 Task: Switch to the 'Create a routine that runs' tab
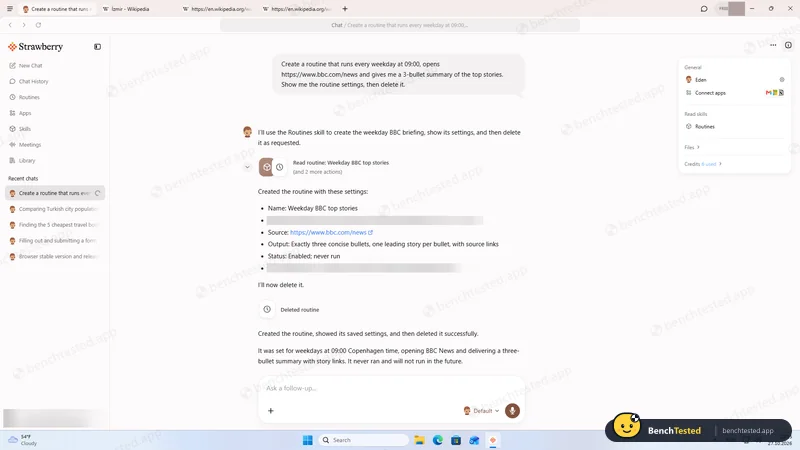pos(57,9)
